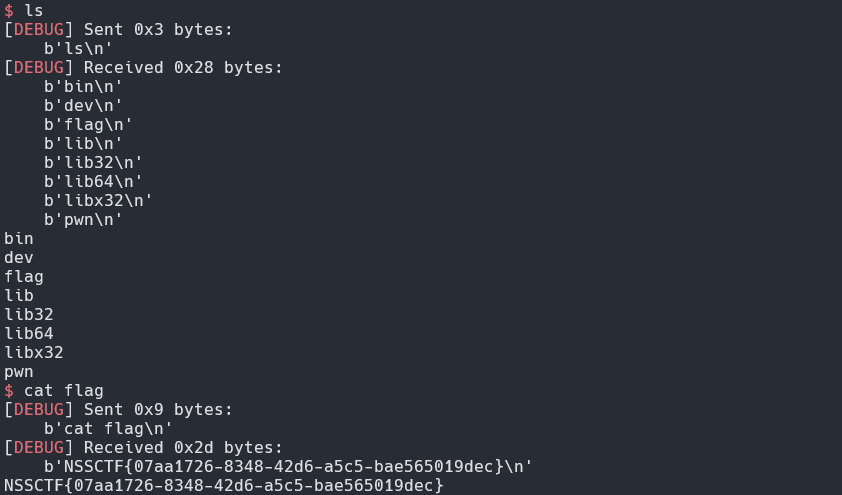Click the b'ls\n' sent bytes line
842x495 pixels.
point(78,48)
